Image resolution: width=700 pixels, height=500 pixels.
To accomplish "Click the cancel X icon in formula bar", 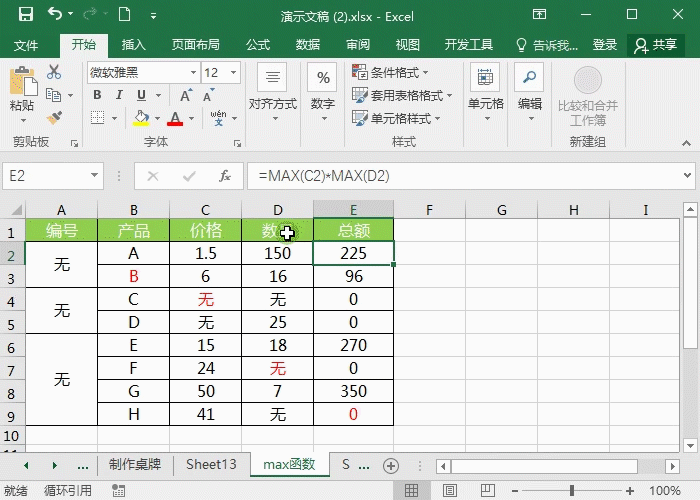I will pyautogui.click(x=153, y=176).
